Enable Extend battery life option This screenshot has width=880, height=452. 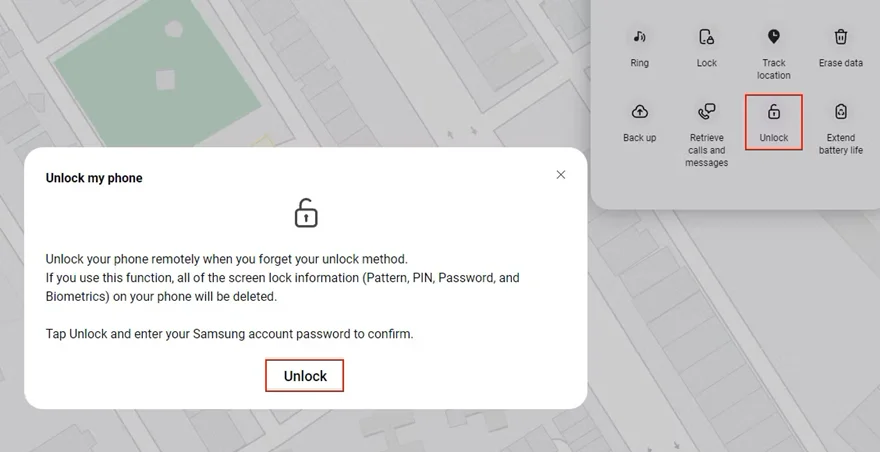[x=840, y=111]
